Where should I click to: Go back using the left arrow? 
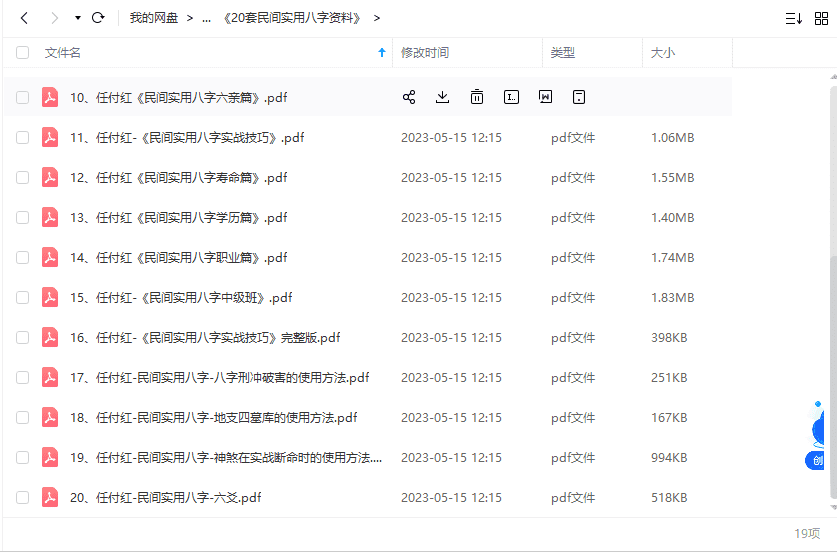(25, 18)
